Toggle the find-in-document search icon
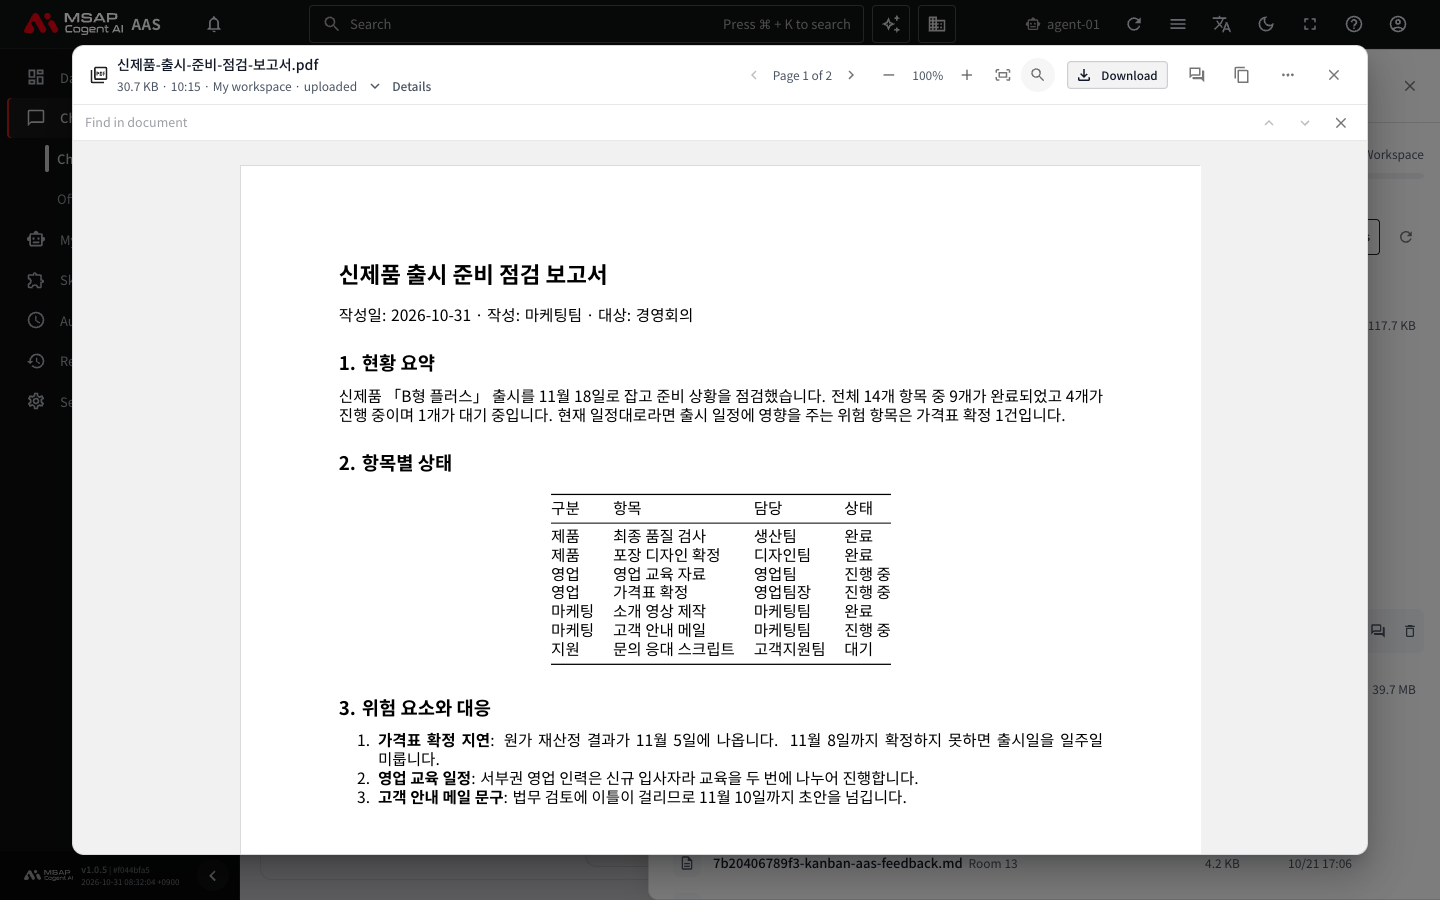1440x900 pixels. click(x=1037, y=75)
